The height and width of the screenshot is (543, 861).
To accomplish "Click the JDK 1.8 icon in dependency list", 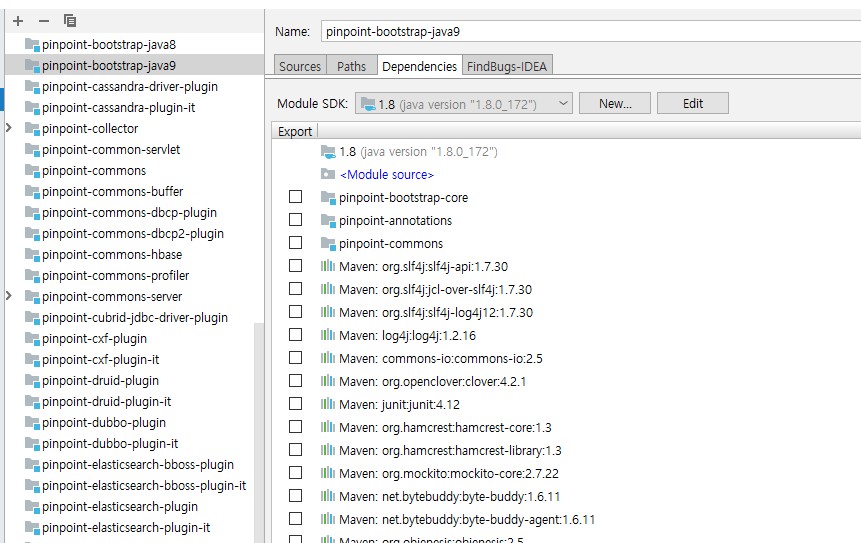I will coord(328,152).
